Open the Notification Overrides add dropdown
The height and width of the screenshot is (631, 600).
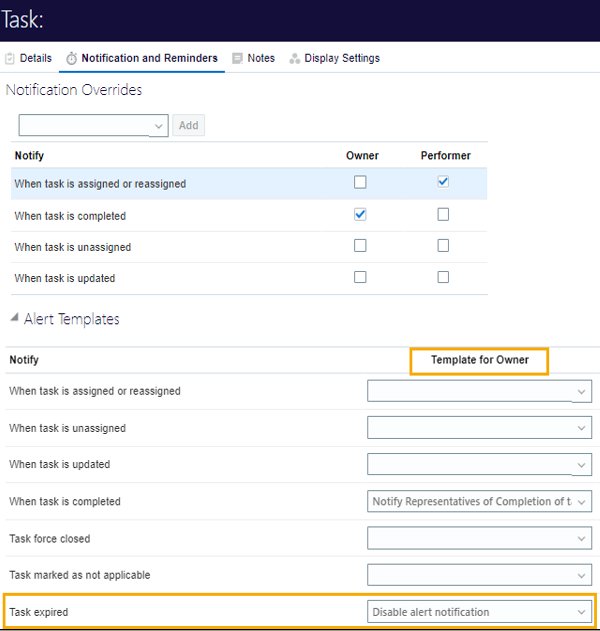tap(93, 126)
